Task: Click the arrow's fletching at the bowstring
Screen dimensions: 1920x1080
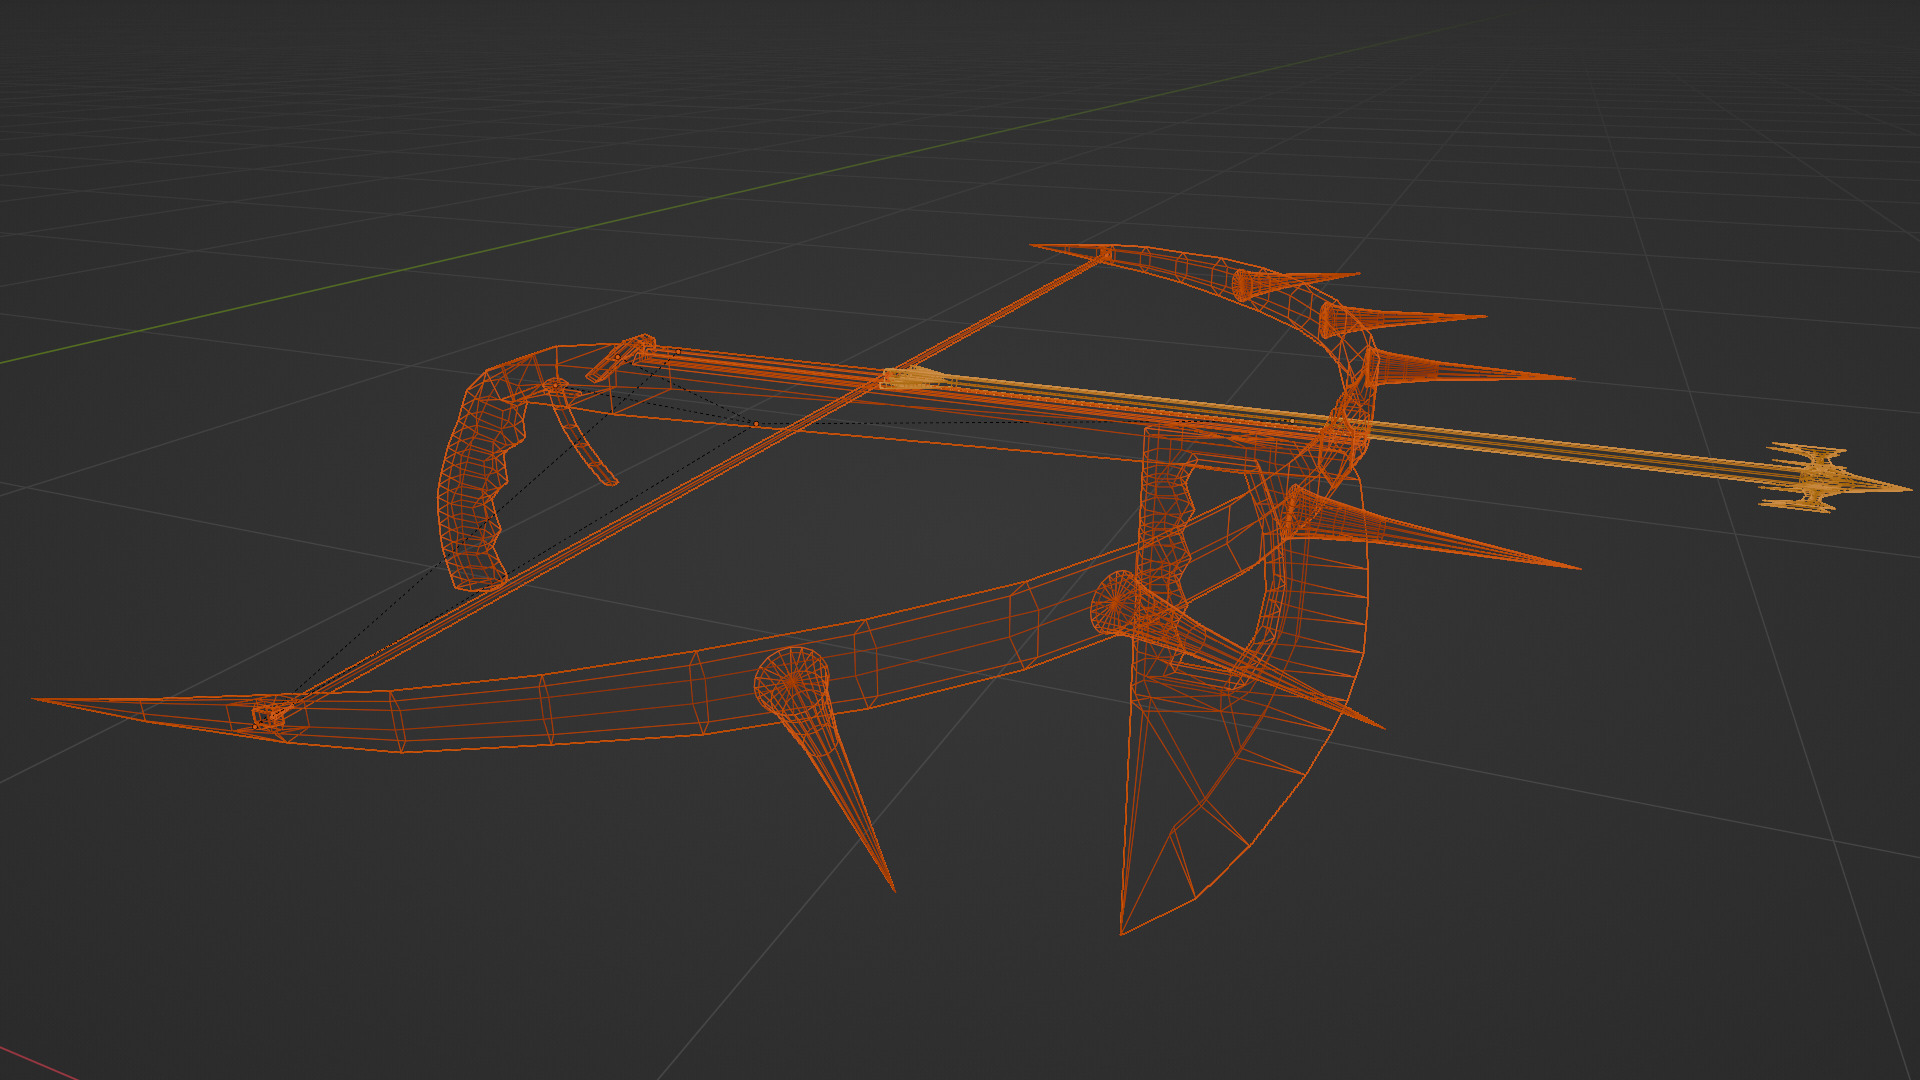Action: click(x=912, y=378)
